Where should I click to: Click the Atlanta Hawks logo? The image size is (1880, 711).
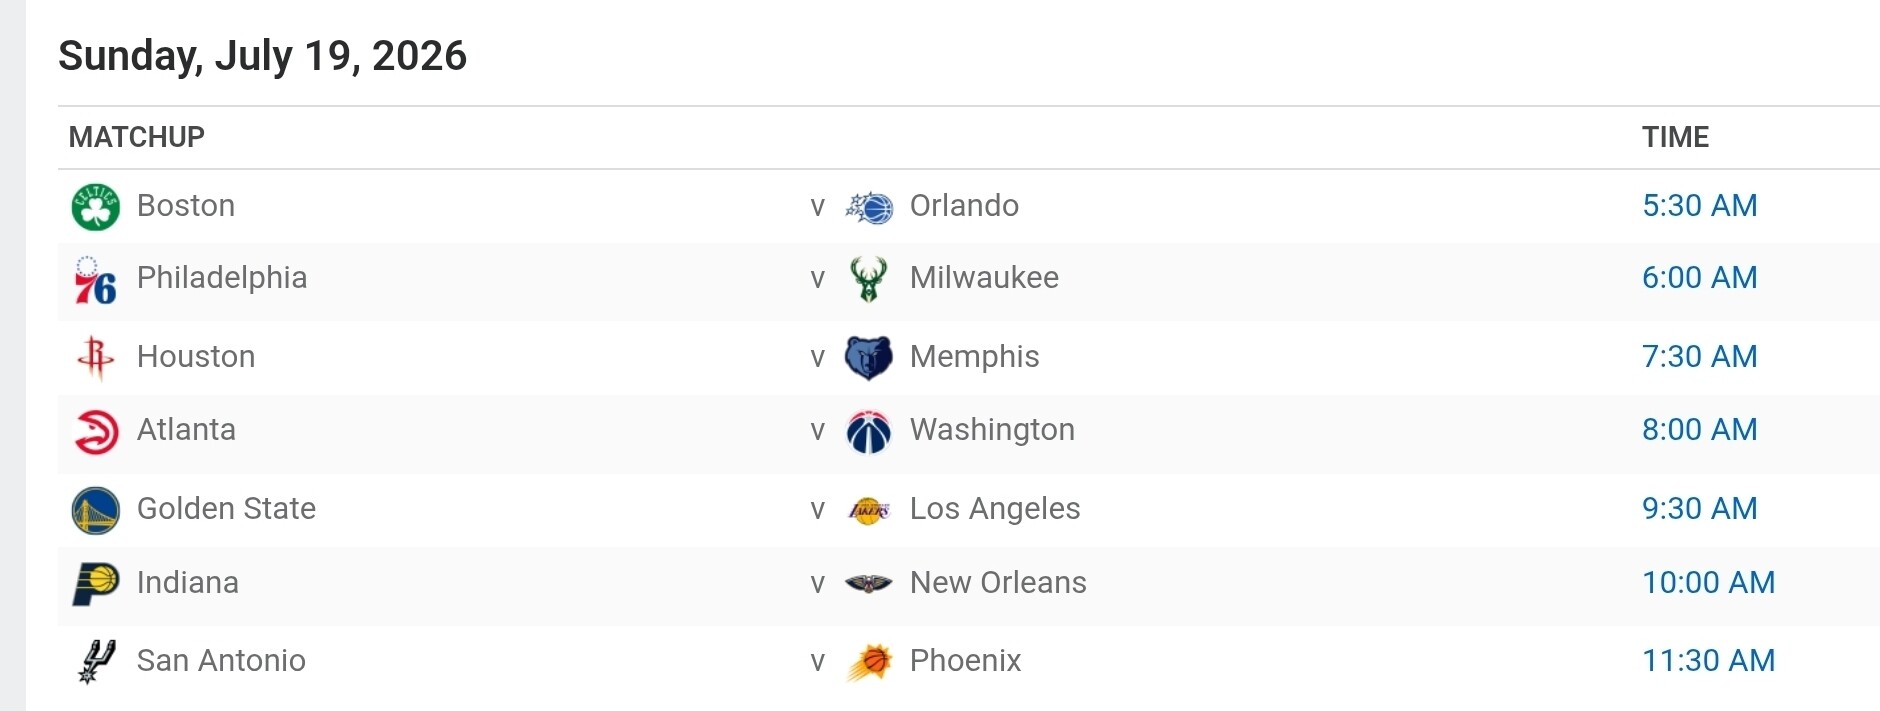[x=97, y=432]
